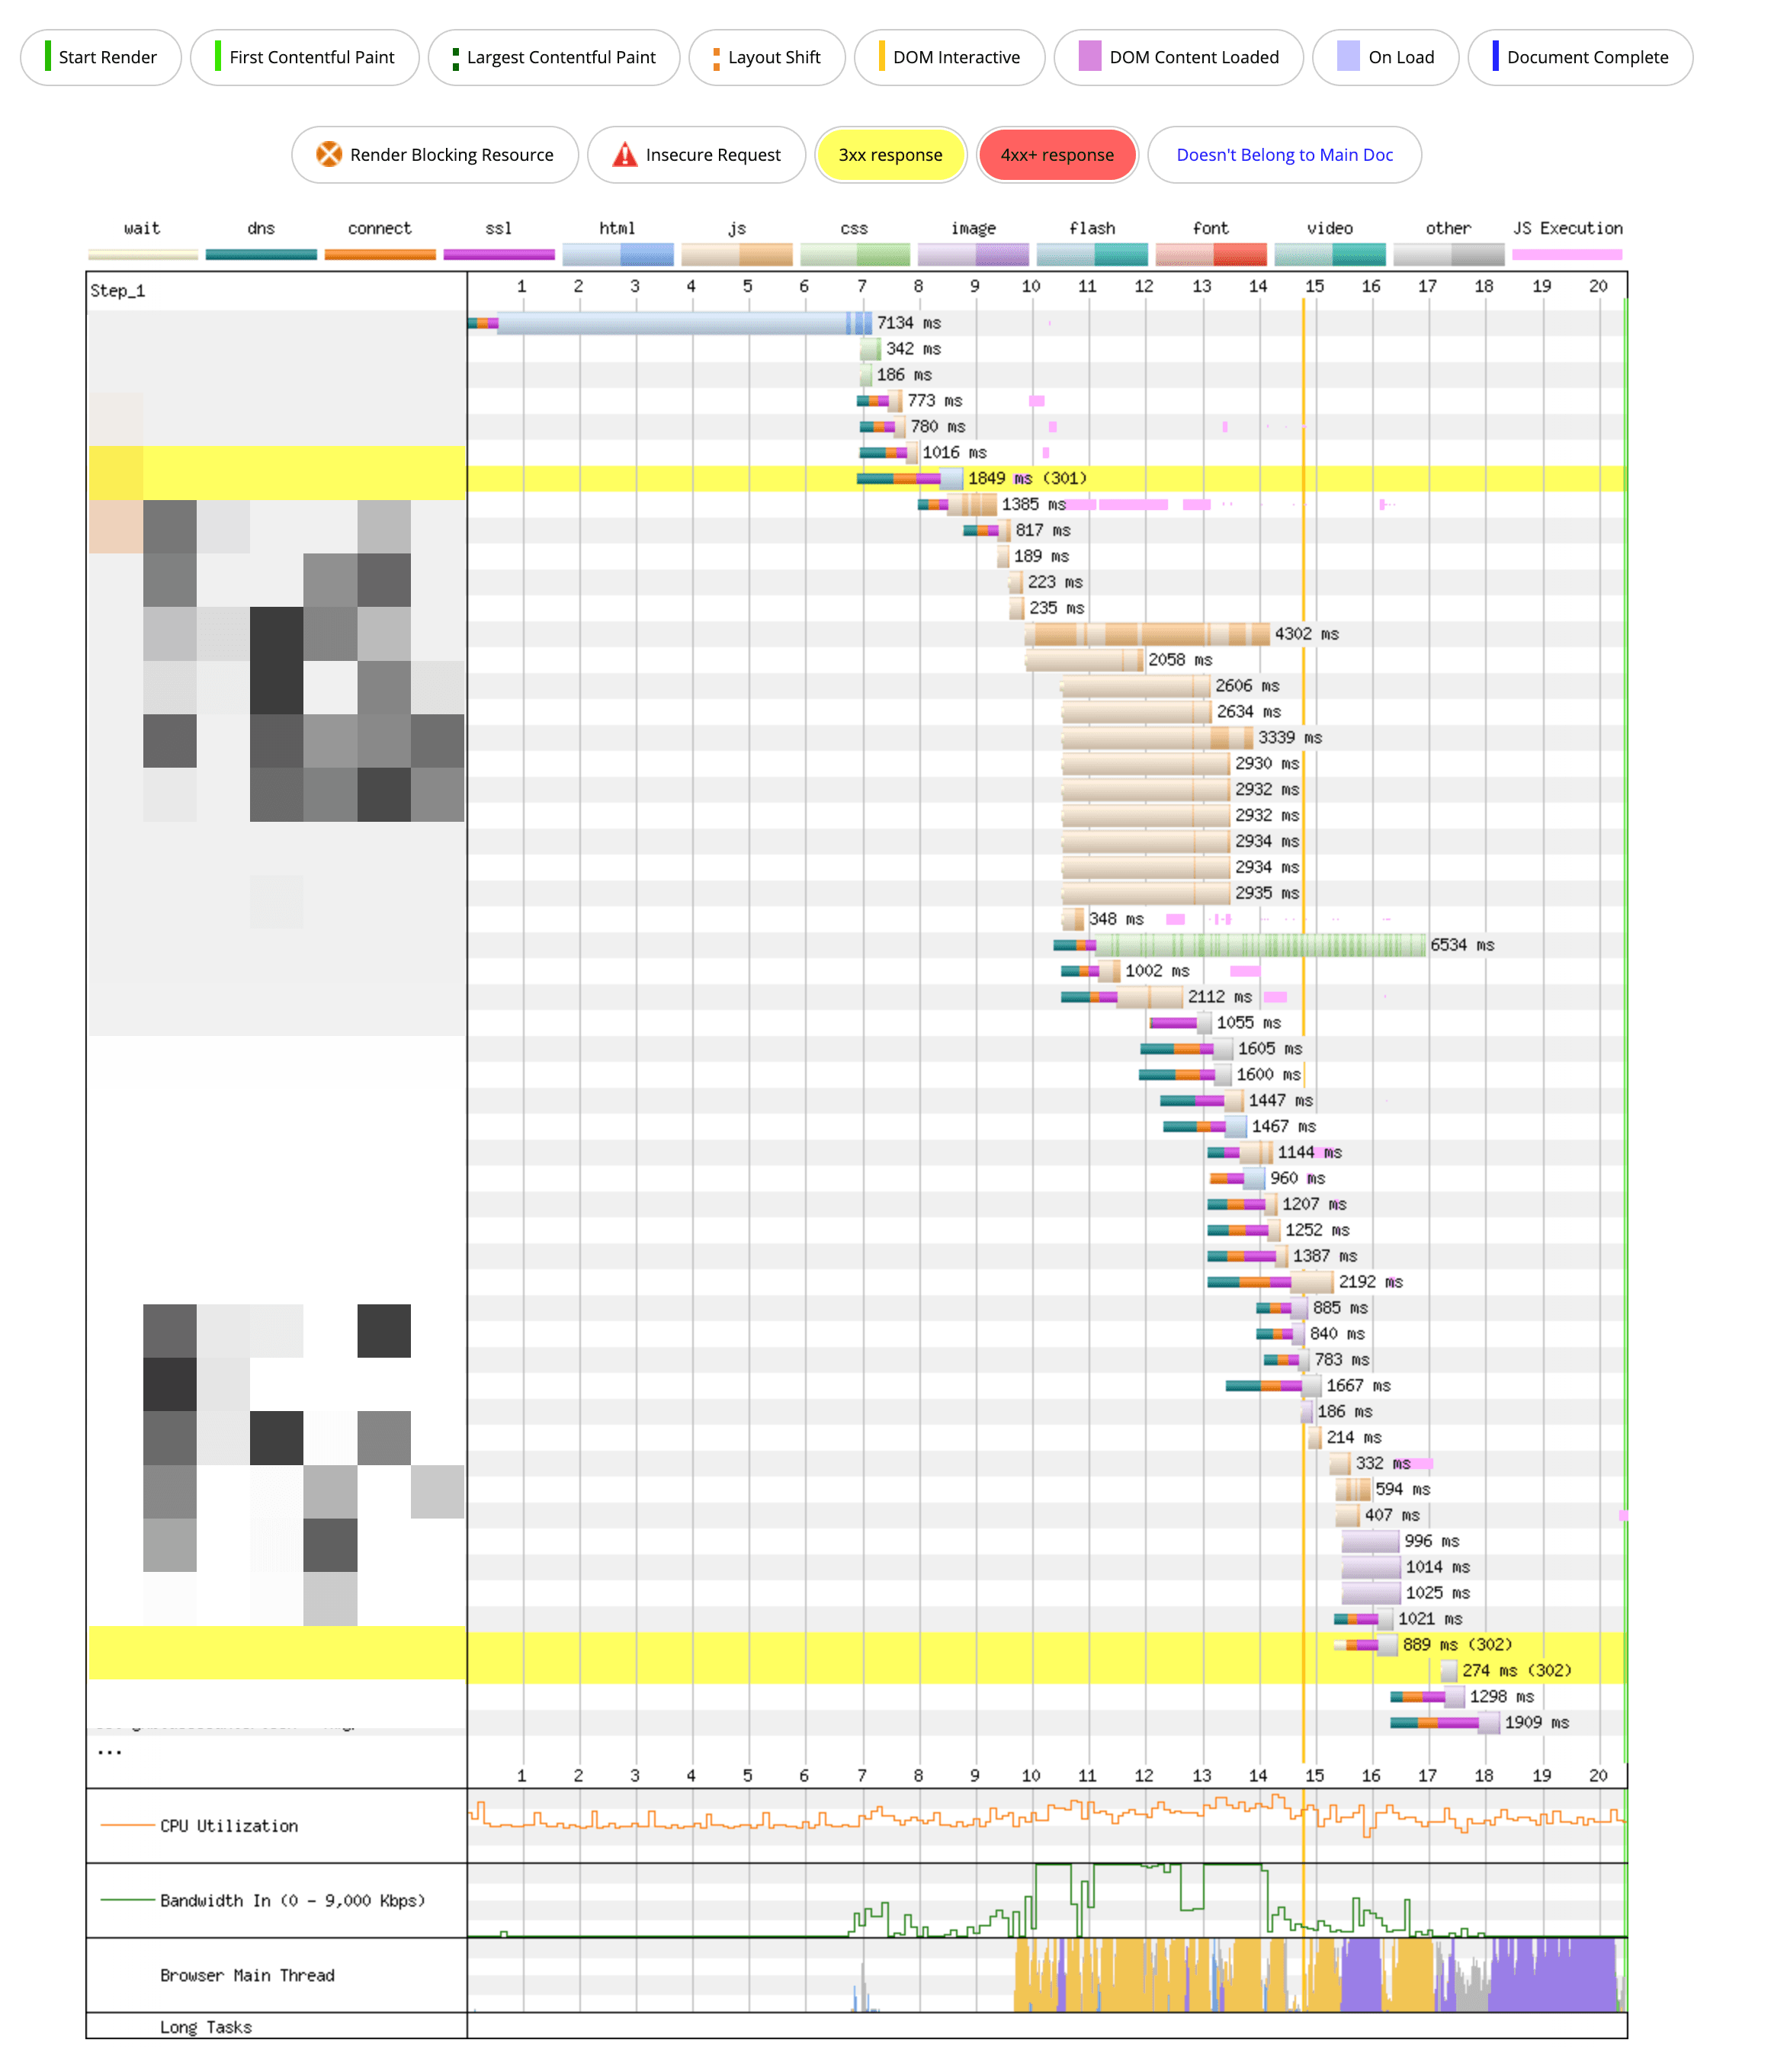The height and width of the screenshot is (2072, 1787).
Task: Toggle the 3xx response filter
Action: click(890, 155)
